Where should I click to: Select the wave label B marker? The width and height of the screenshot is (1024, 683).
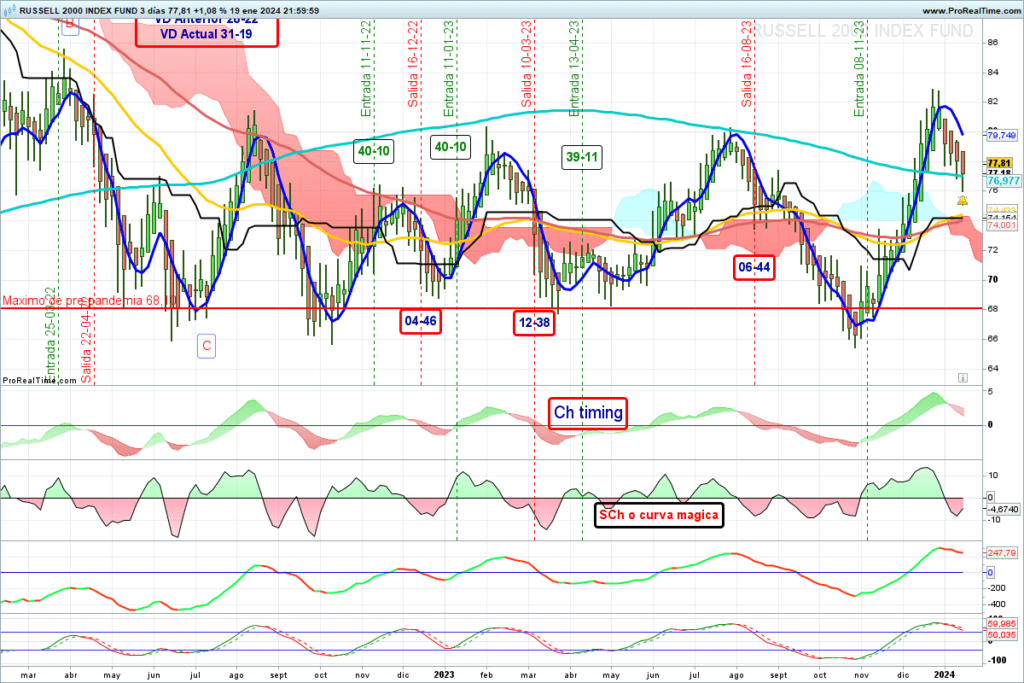[69, 27]
